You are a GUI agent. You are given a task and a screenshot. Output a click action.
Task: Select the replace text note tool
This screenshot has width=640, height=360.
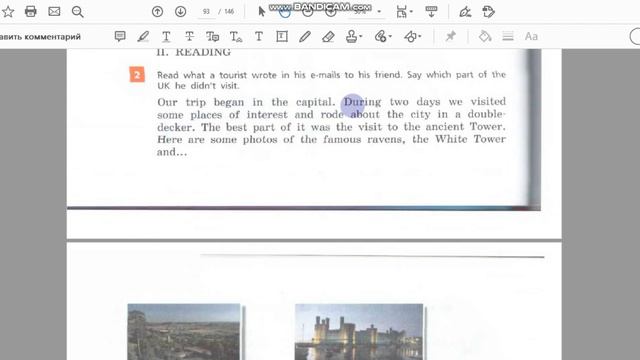[x=212, y=36]
